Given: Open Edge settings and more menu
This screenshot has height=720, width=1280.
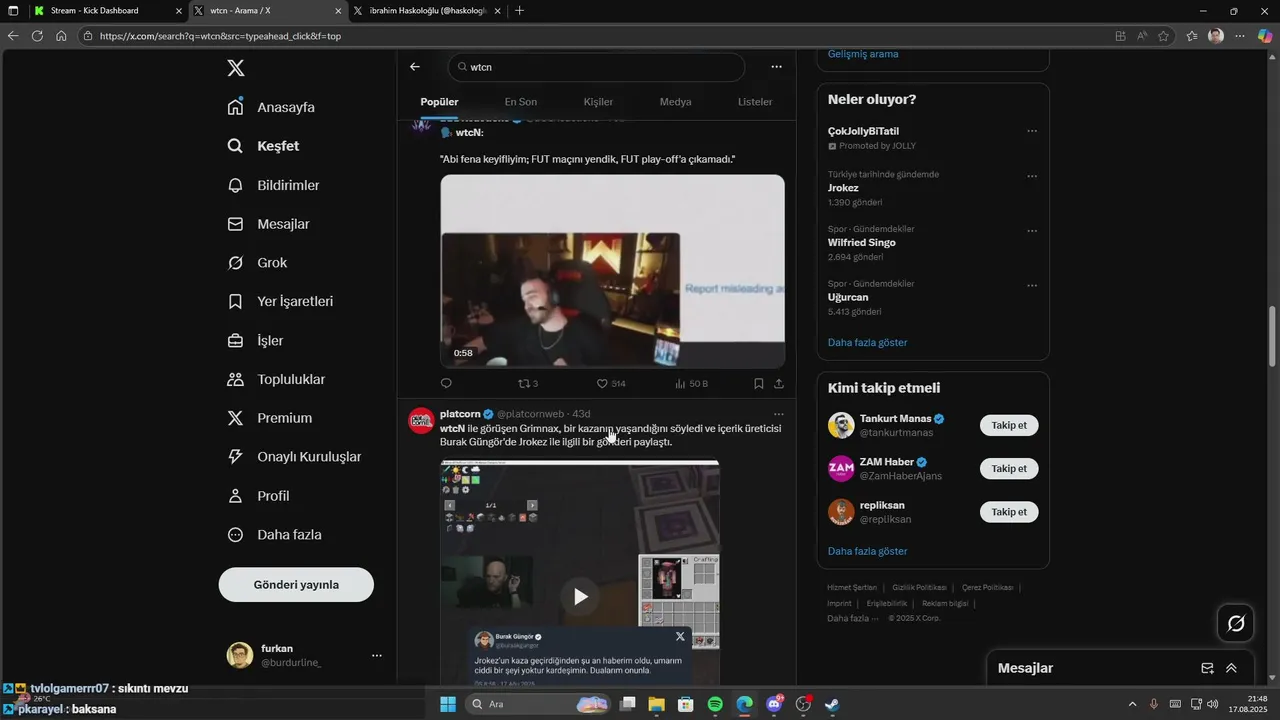Looking at the screenshot, I should 1240,35.
